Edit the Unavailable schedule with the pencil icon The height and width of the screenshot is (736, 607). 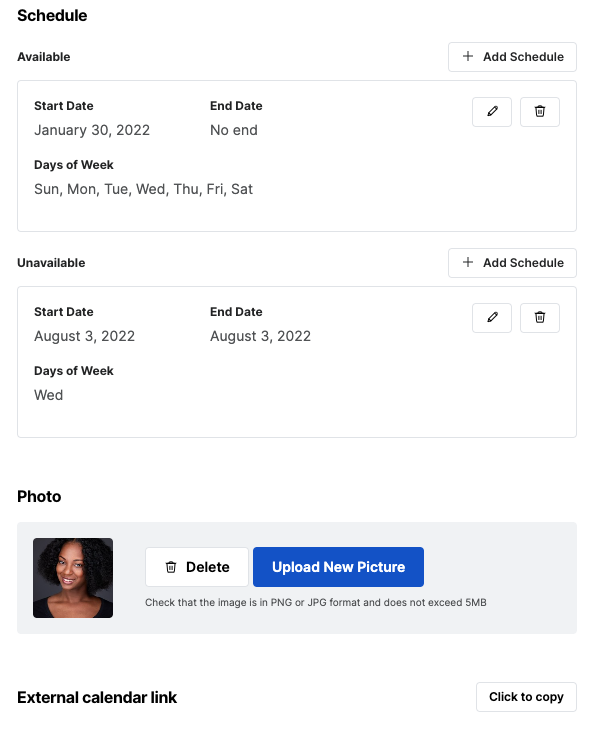tap(492, 318)
